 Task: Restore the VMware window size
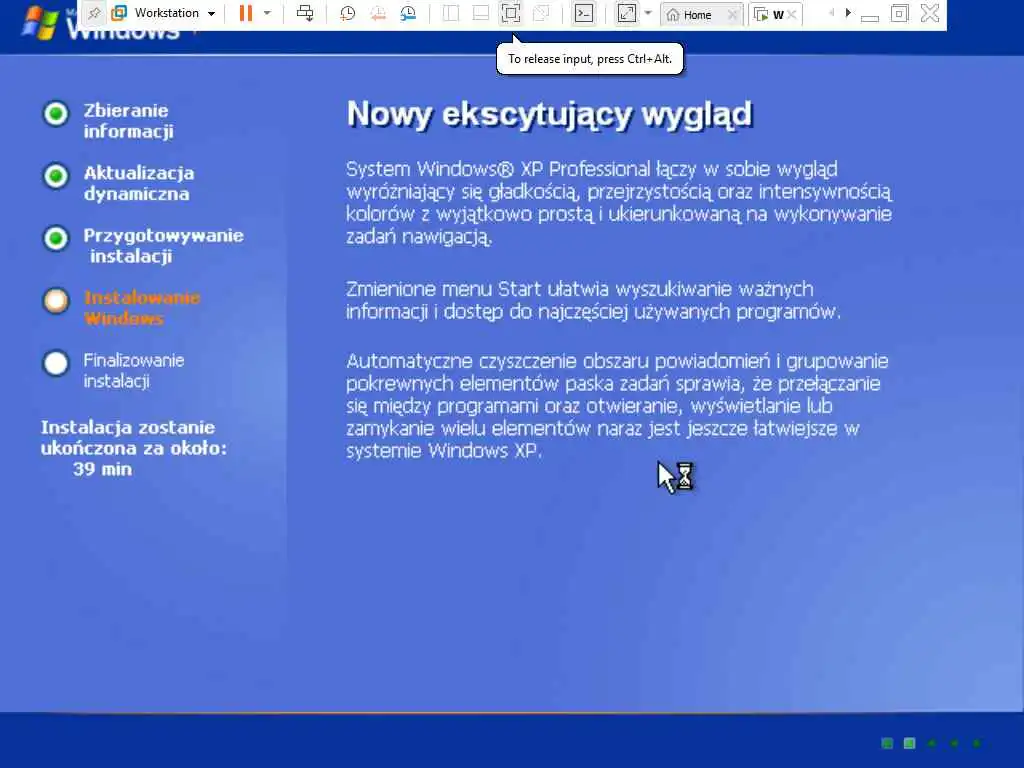pos(900,13)
